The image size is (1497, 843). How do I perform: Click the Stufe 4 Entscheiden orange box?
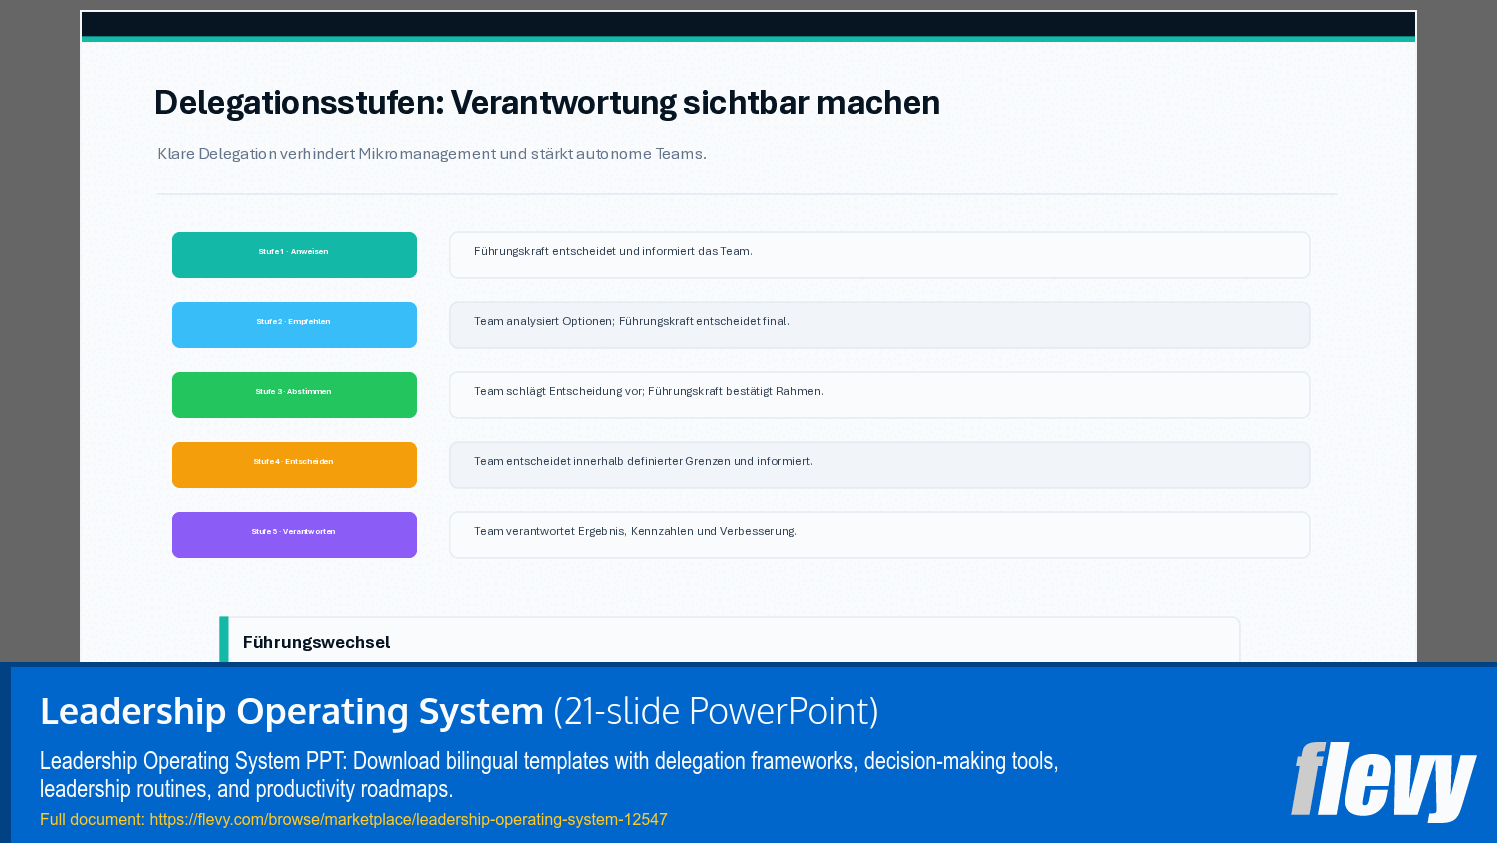coord(294,465)
